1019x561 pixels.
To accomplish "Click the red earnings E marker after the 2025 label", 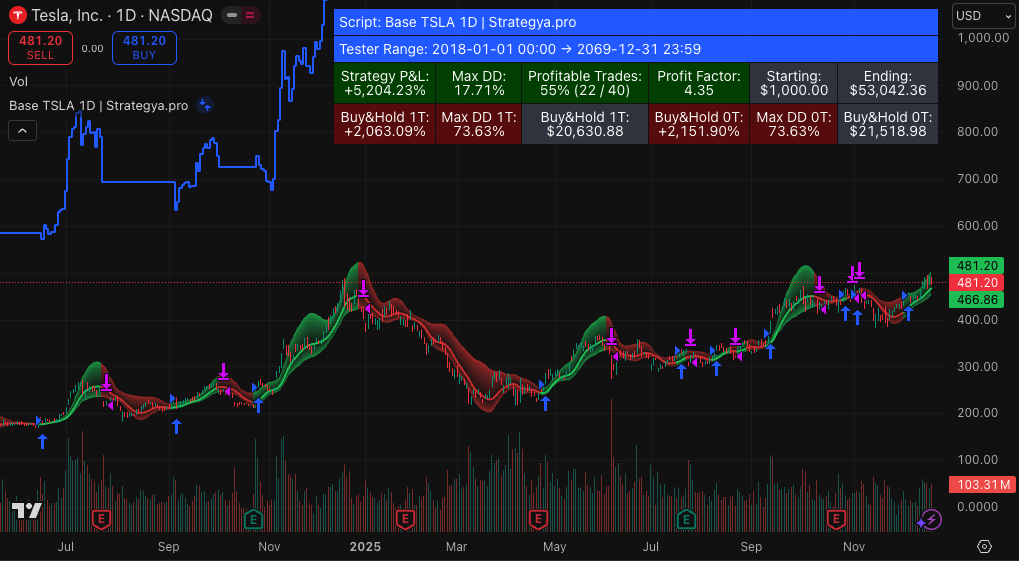I will click(x=405, y=519).
